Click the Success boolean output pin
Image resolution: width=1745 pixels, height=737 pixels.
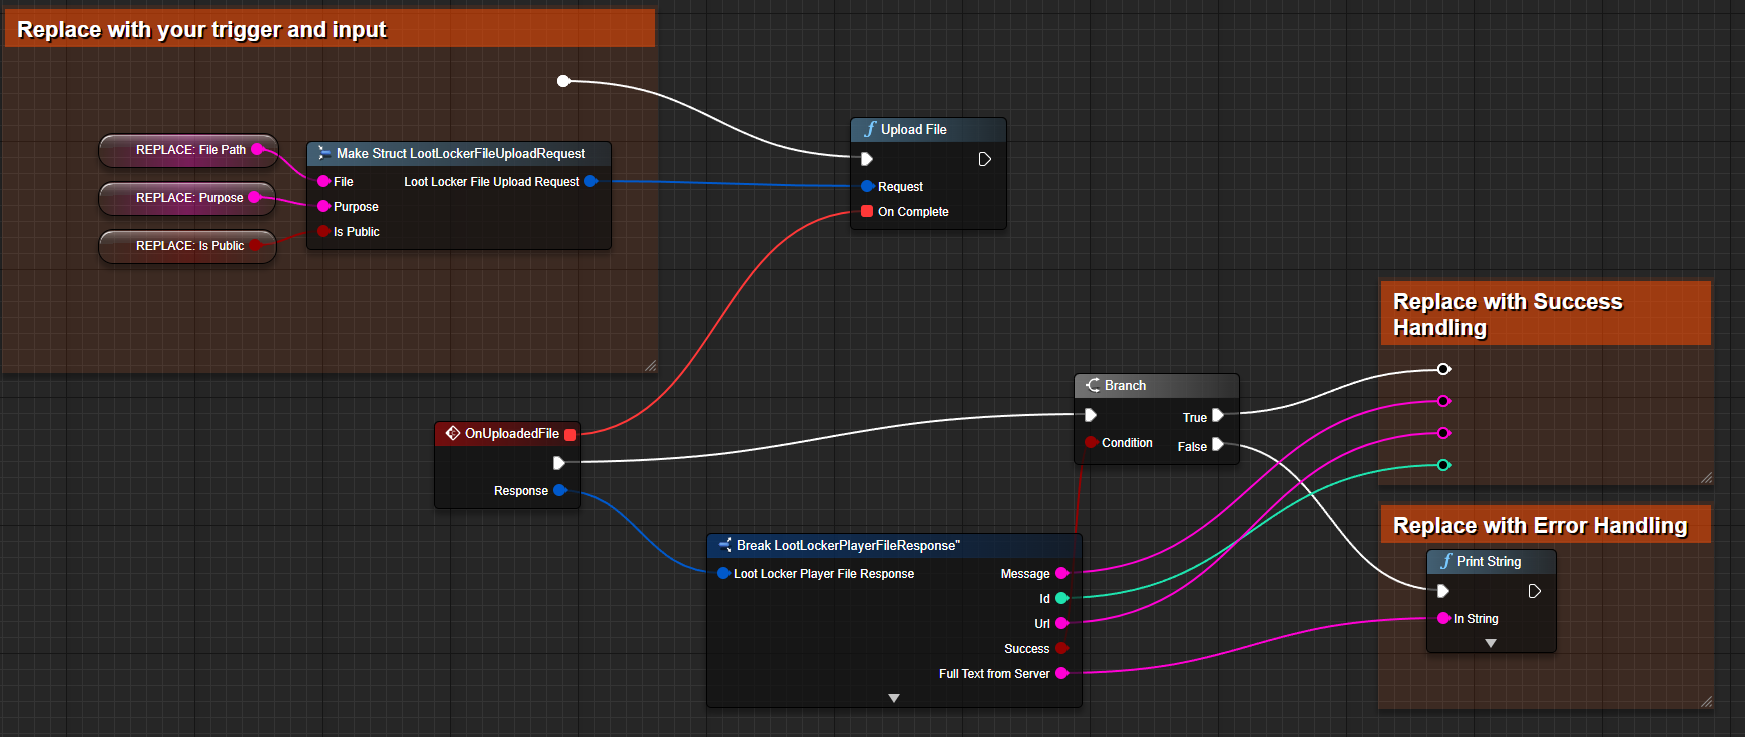(1061, 648)
